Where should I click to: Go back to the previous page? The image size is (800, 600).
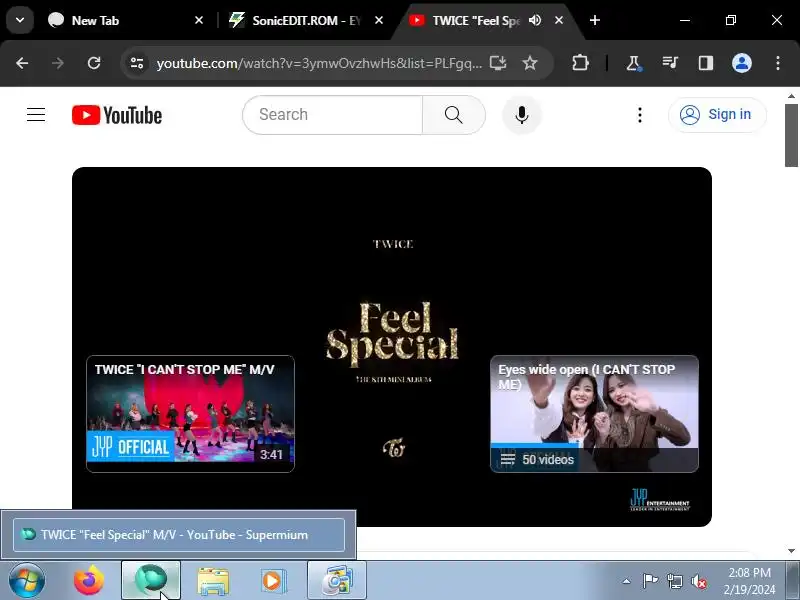click(x=22, y=63)
